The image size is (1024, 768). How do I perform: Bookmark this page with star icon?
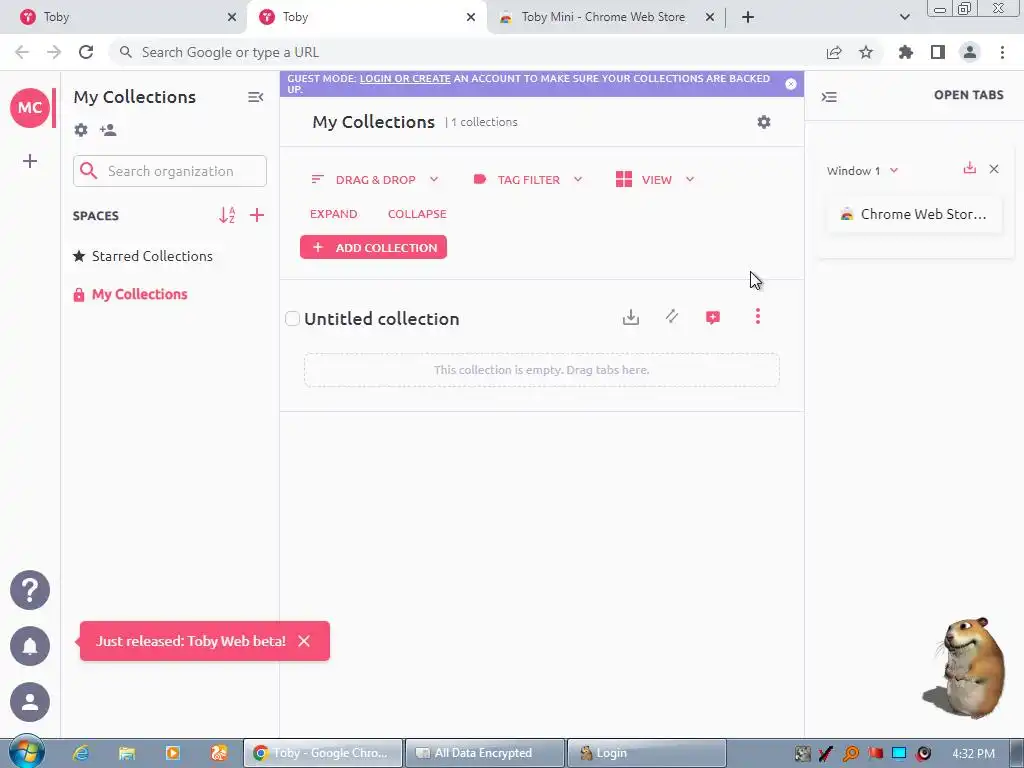click(x=866, y=52)
